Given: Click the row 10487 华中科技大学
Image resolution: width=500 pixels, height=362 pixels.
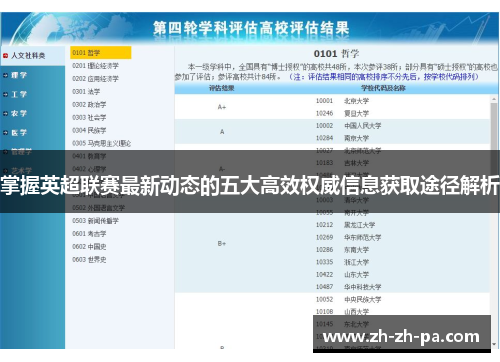Looking at the screenshot, I should (x=348, y=287).
